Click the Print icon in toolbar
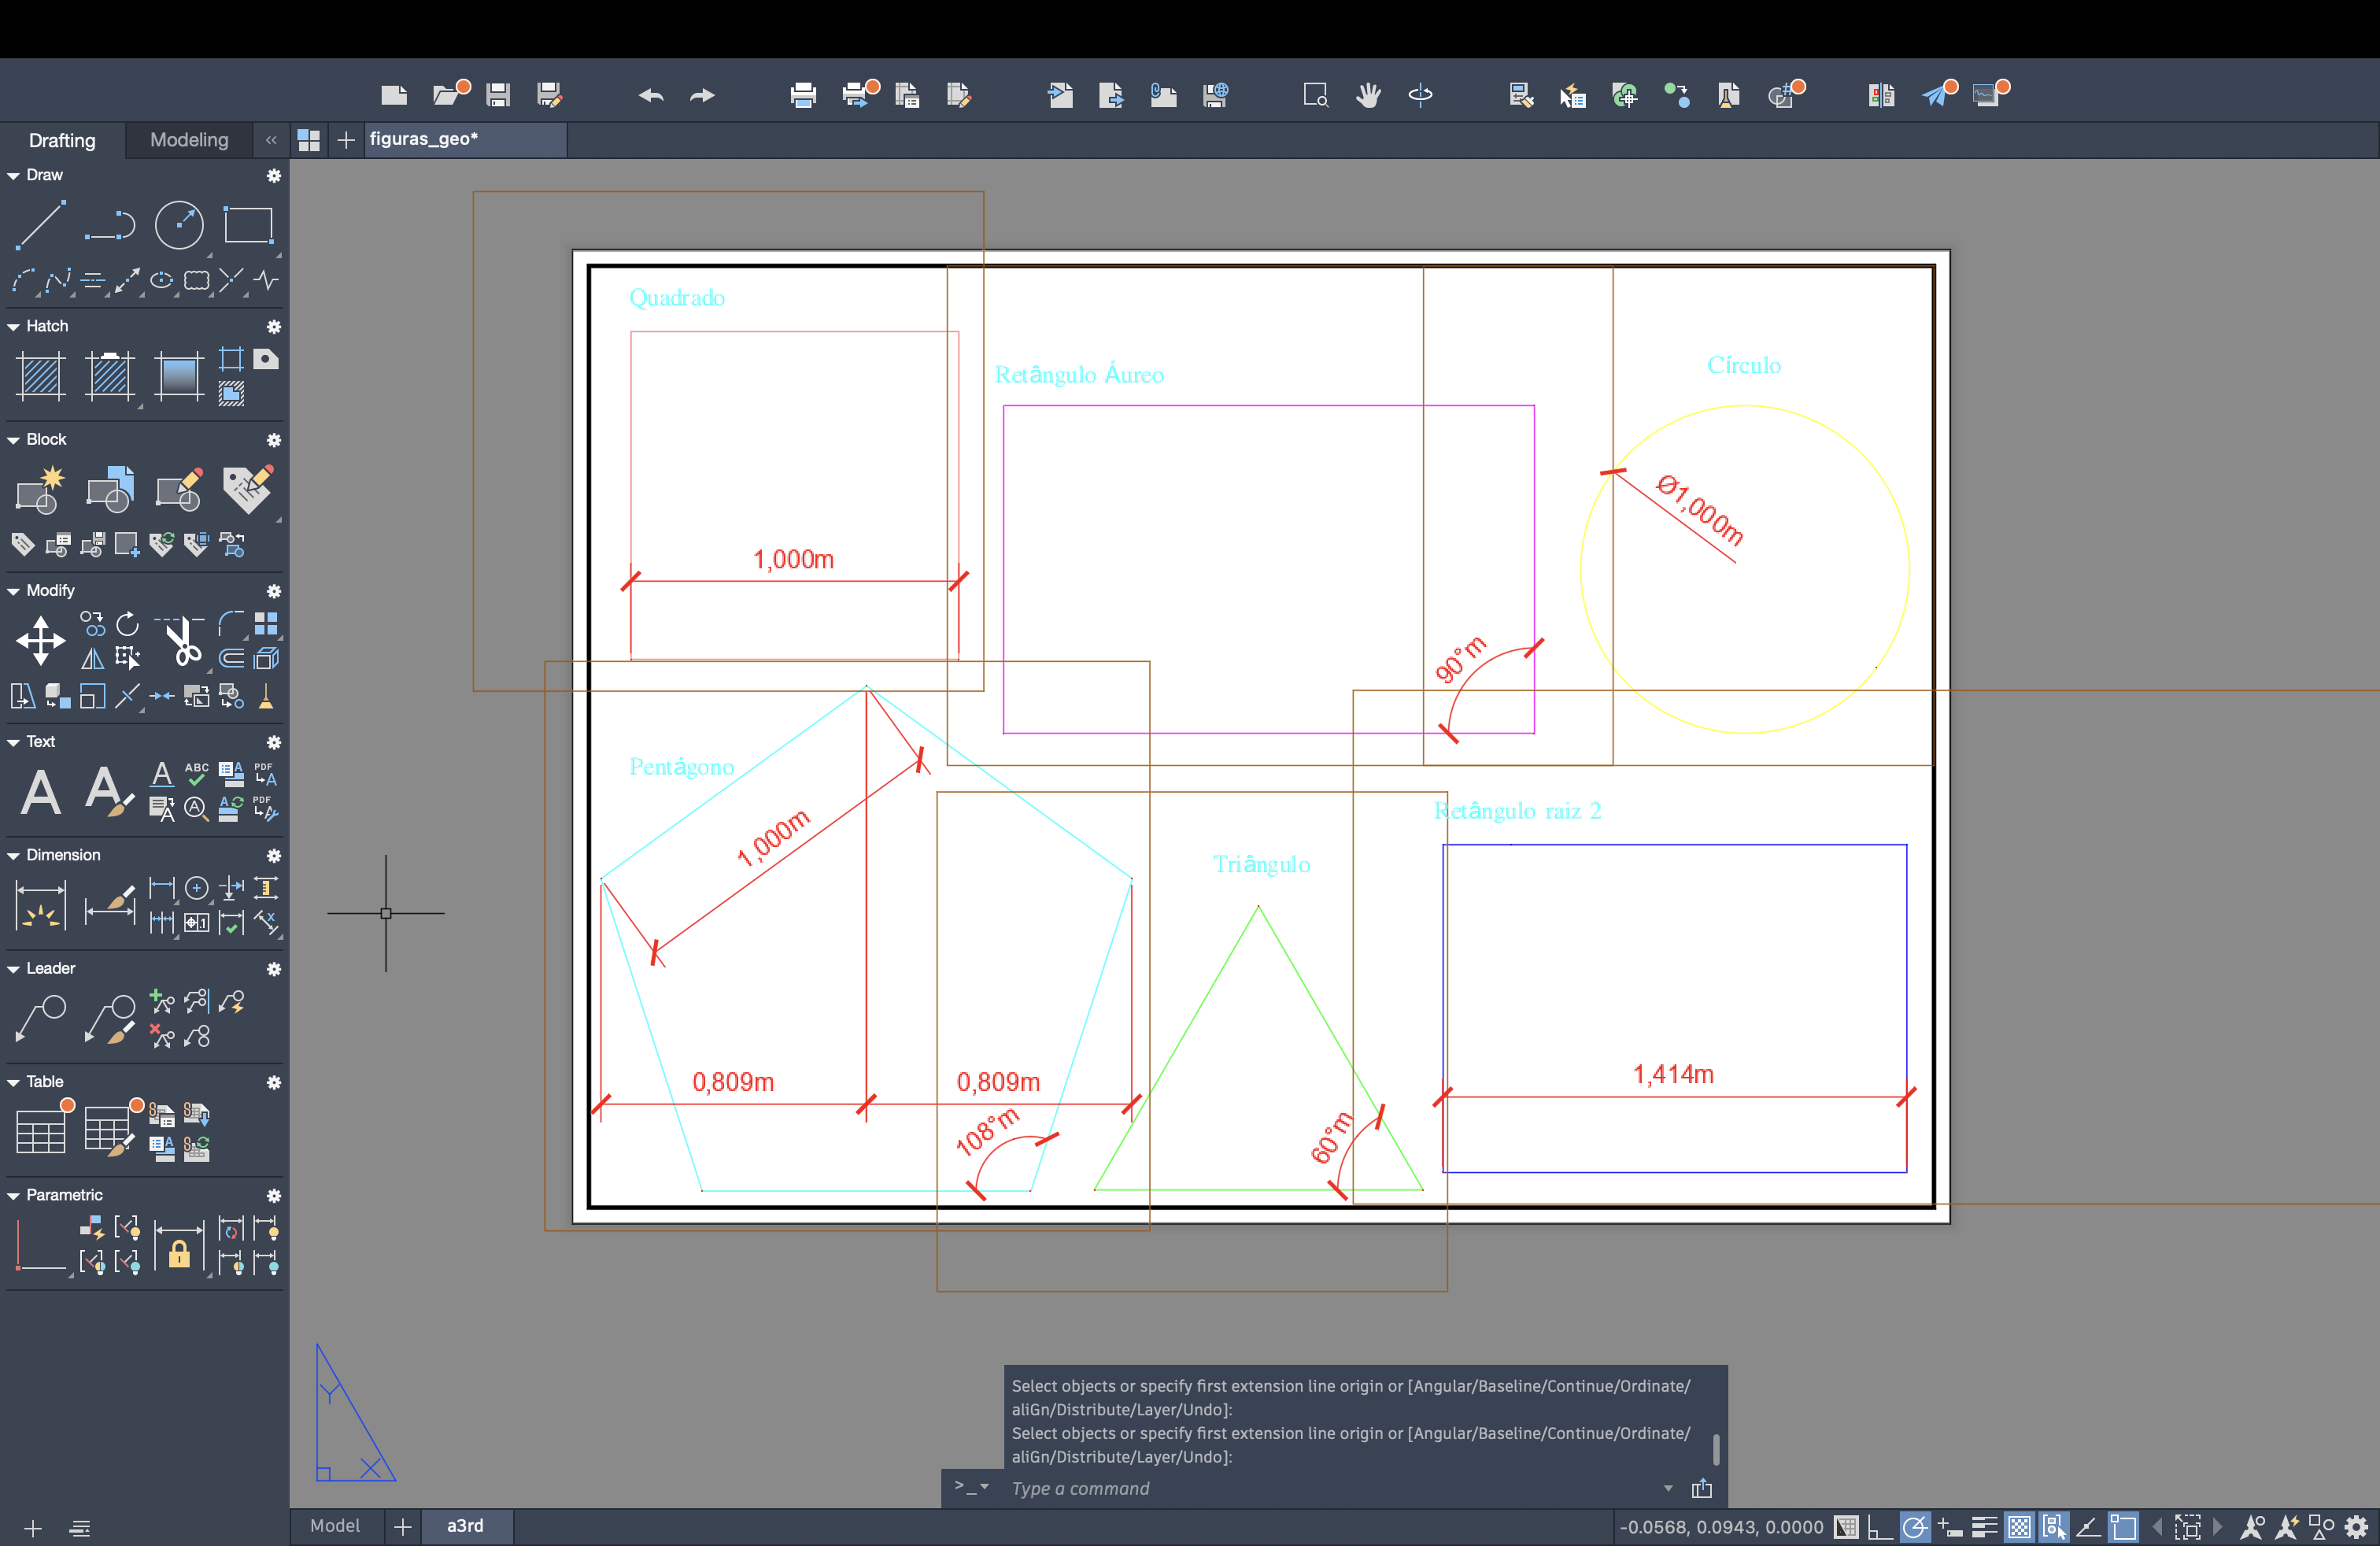This screenshot has width=2380, height=1546. pyautogui.click(x=802, y=95)
